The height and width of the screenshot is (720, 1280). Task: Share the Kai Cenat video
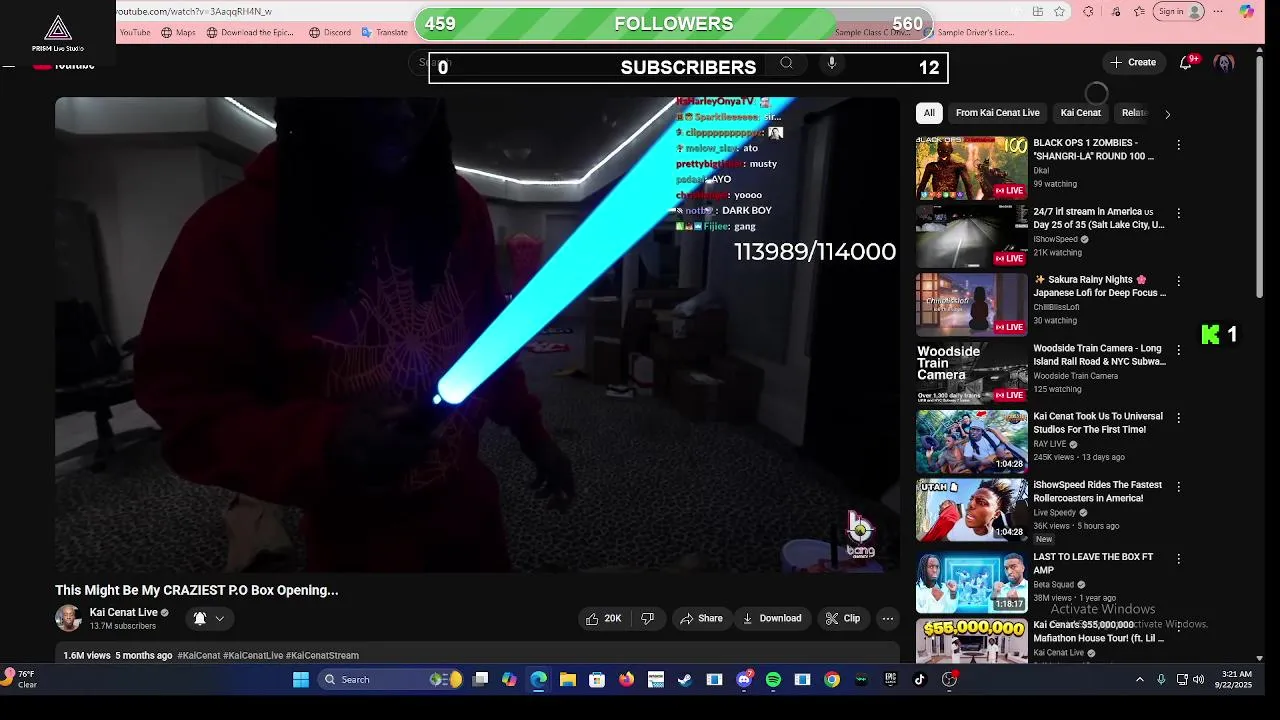701,618
